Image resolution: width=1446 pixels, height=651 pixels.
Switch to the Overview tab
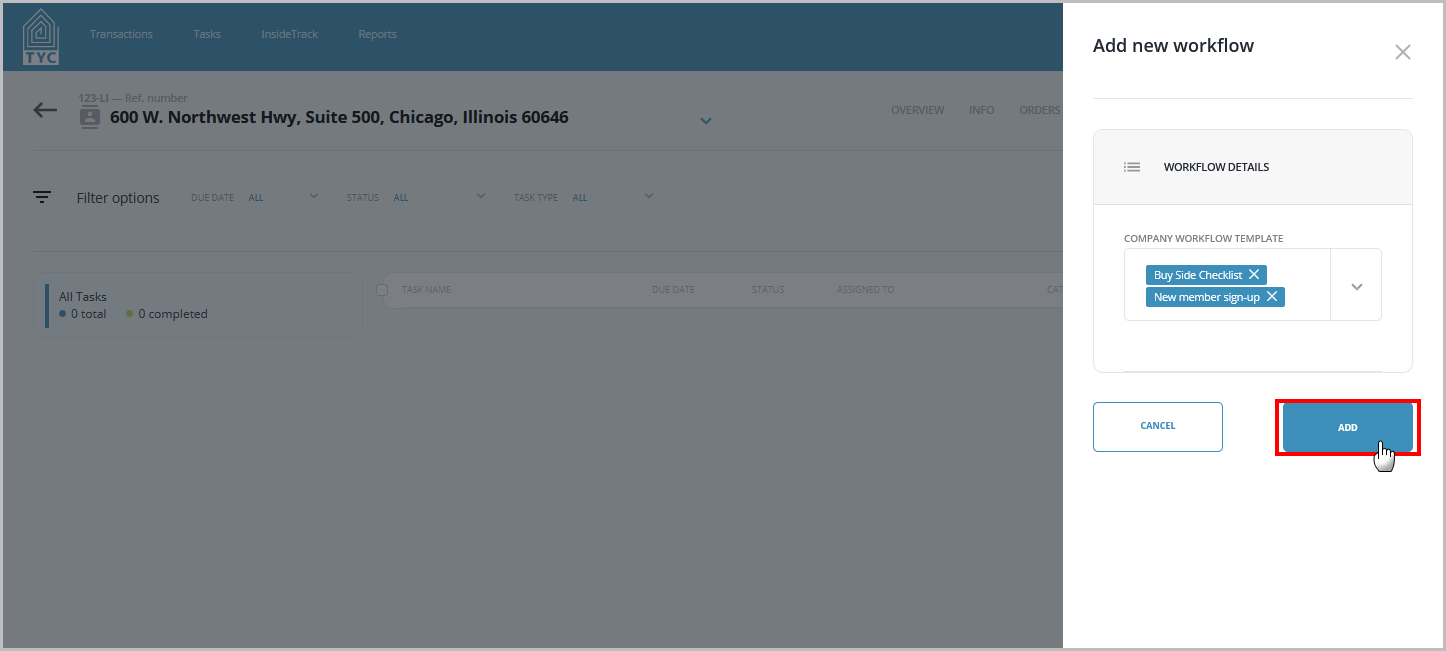[x=917, y=110]
